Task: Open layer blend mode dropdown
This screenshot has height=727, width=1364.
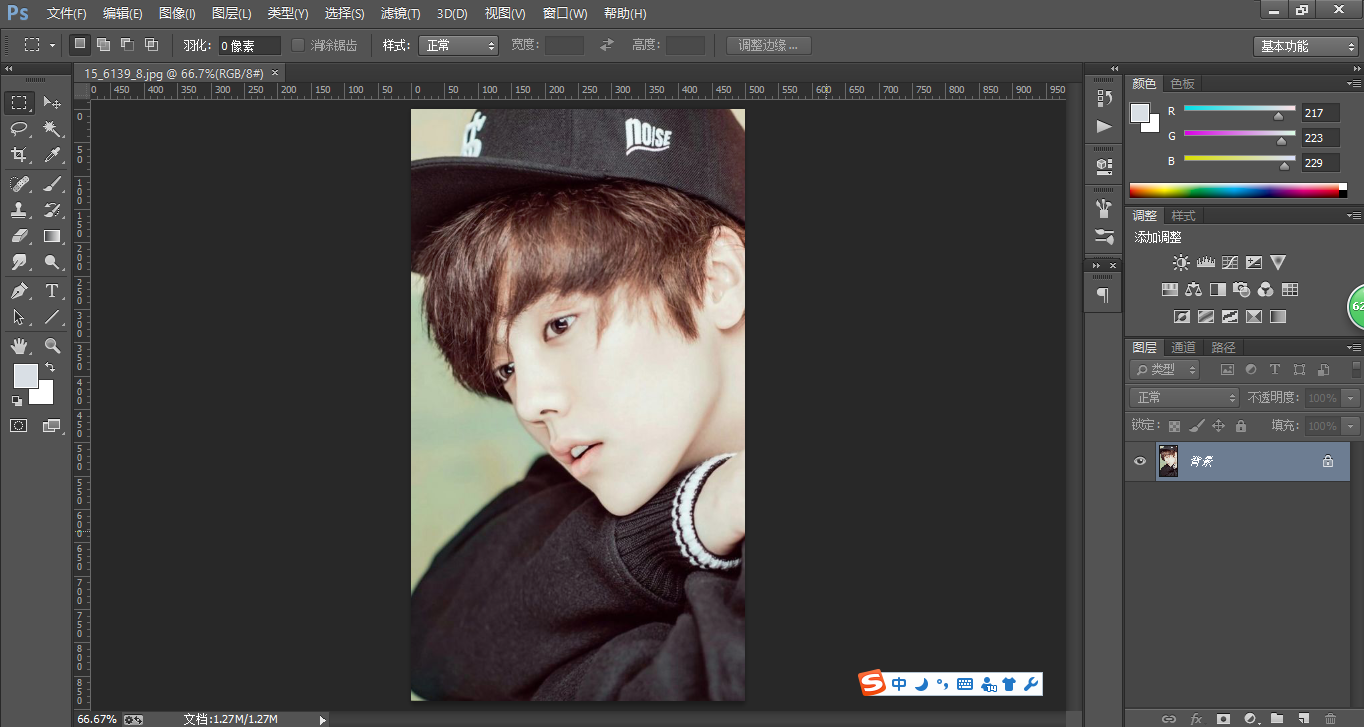Action: (1184, 398)
